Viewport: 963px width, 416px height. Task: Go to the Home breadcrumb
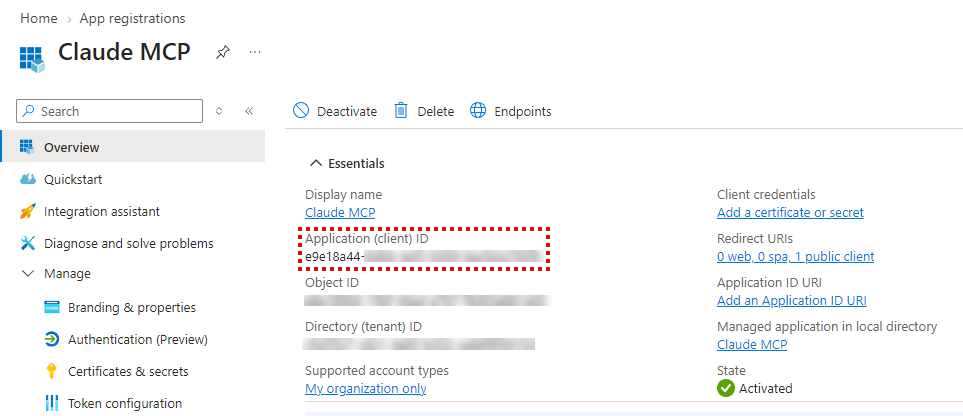39,18
